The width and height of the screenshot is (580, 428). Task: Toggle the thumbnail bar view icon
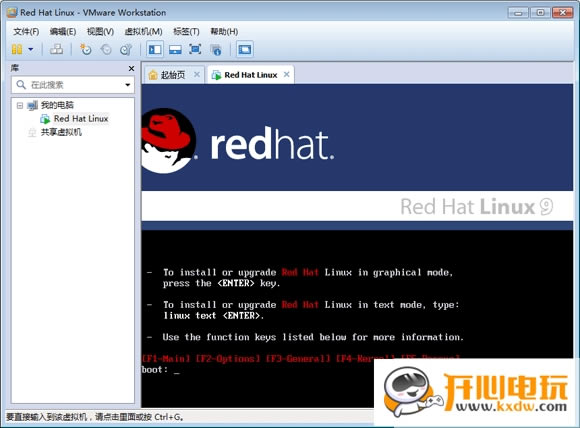pyautogui.click(x=175, y=49)
